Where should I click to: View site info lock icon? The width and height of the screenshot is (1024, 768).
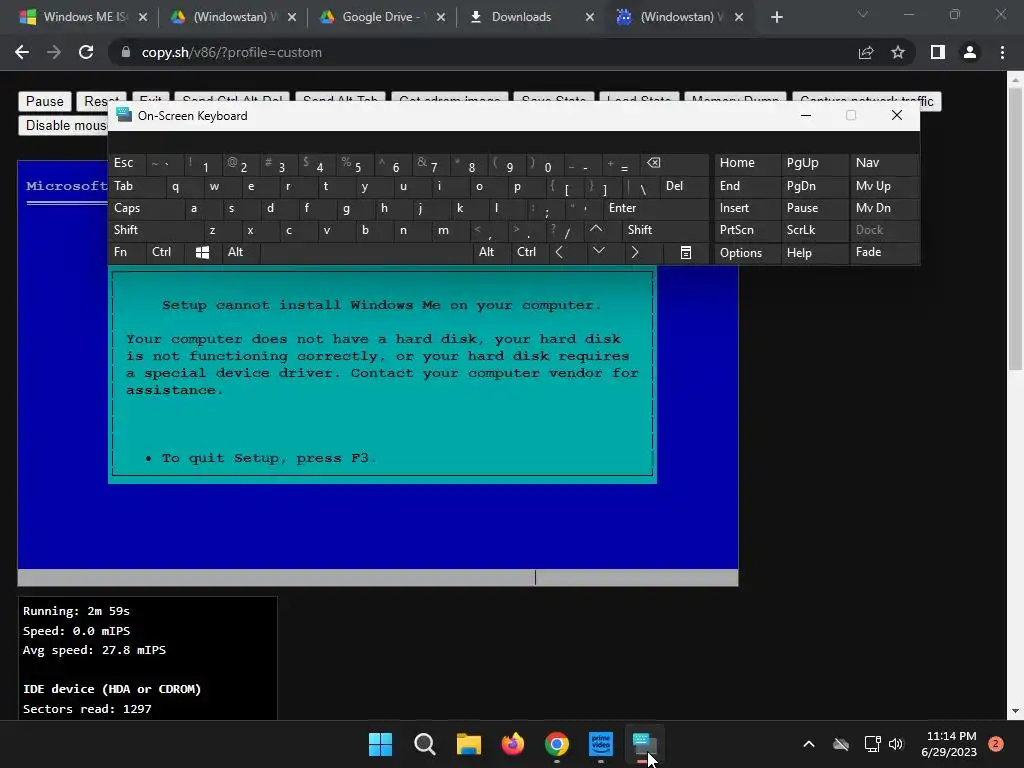(126, 52)
